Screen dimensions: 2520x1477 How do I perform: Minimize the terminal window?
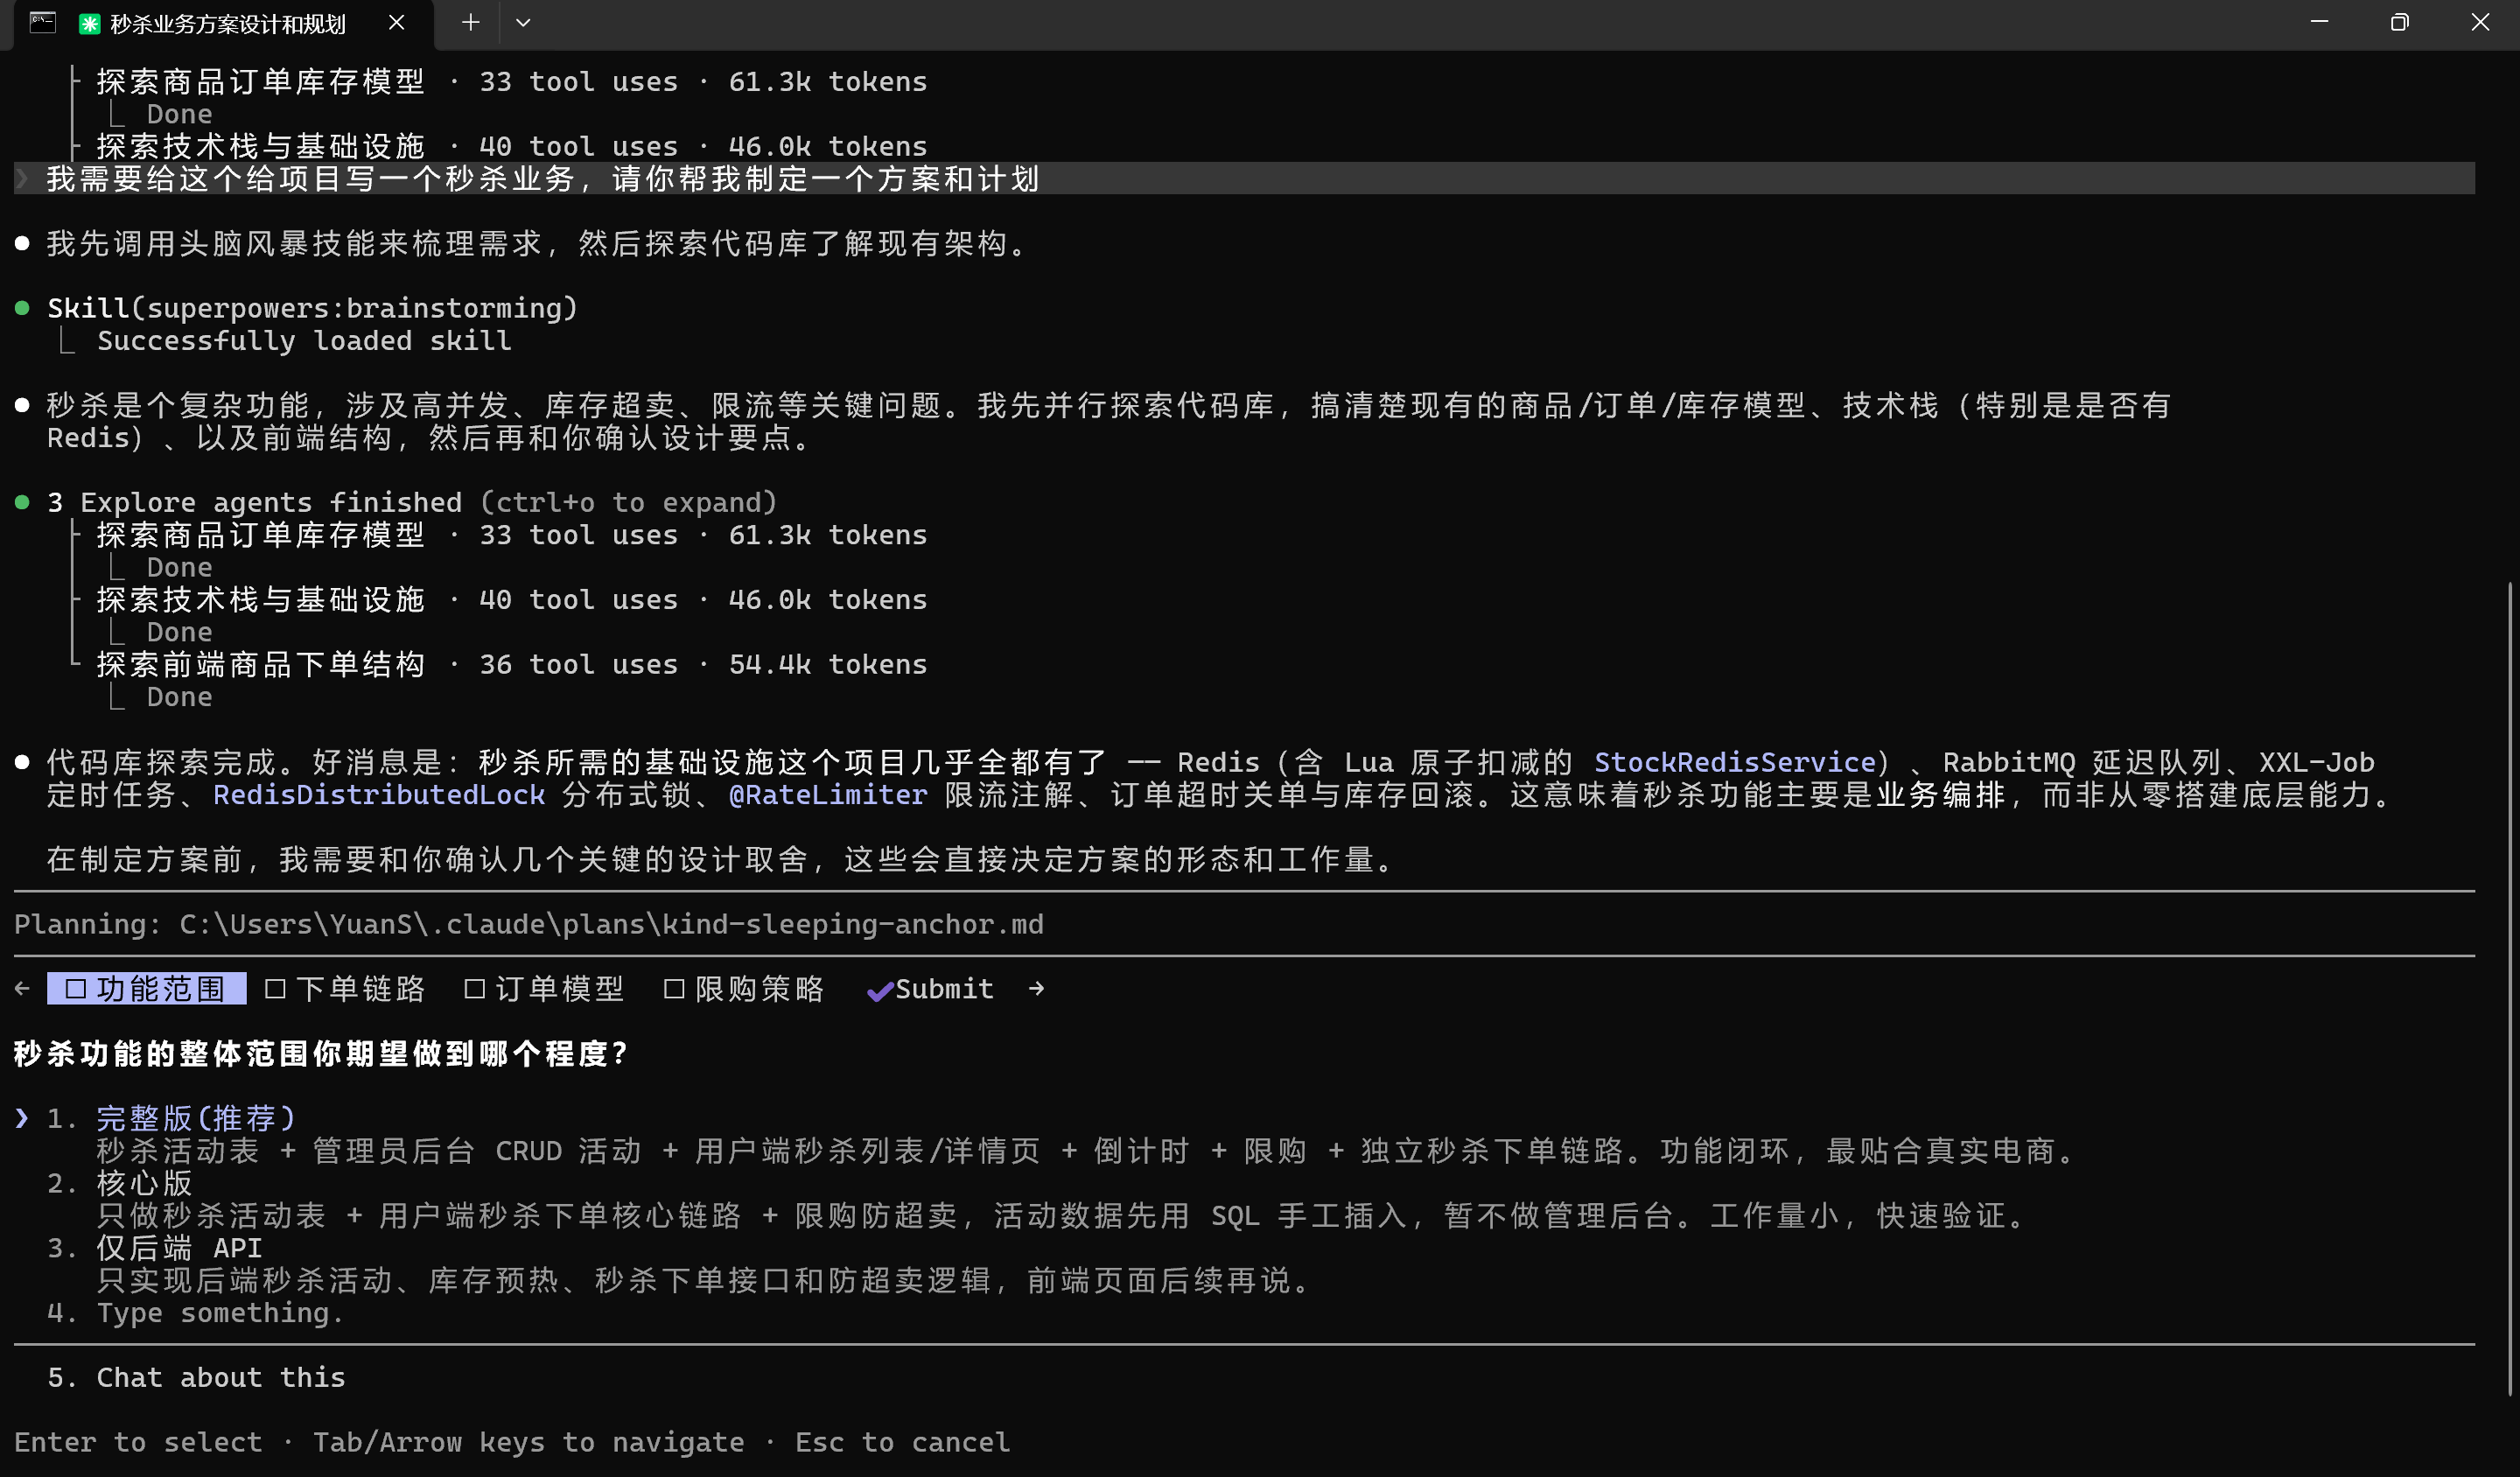2319,22
